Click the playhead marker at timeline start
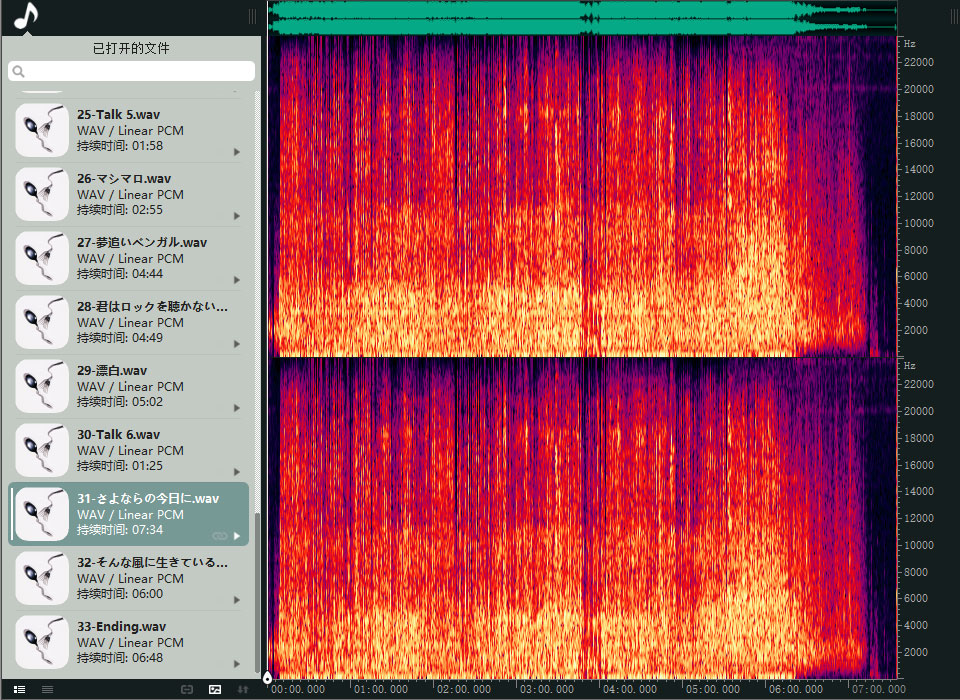This screenshot has width=960, height=700. point(268,679)
